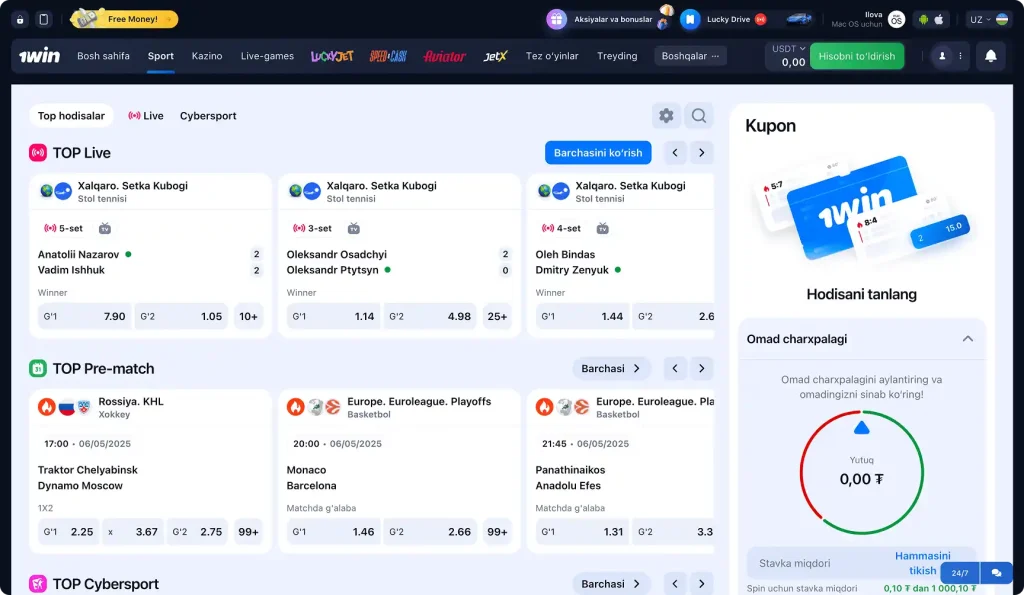This screenshot has width=1024, height=595.
Task: Bet G'2 2.66 on Barcelona
Action: click(x=430, y=532)
